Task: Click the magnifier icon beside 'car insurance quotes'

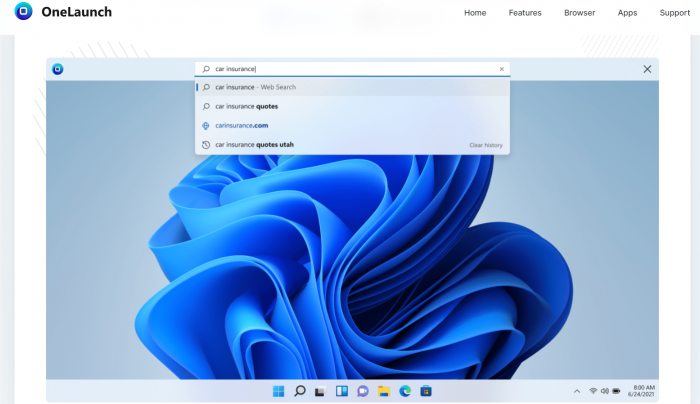Action: (x=206, y=106)
